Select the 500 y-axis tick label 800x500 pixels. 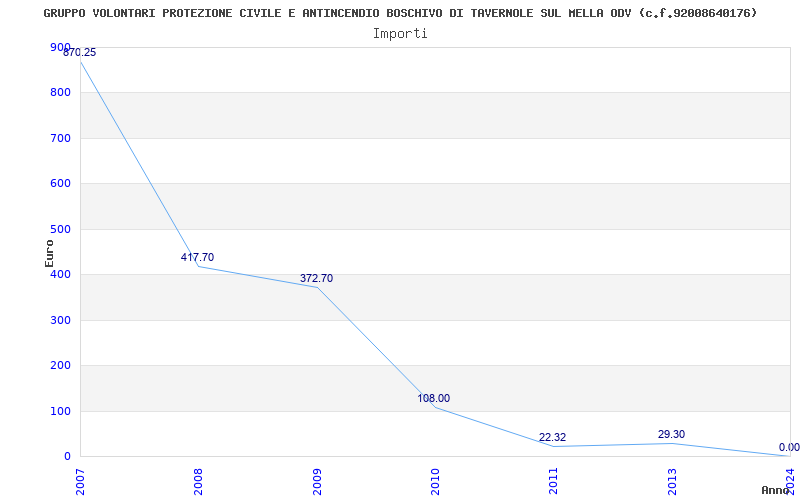61,229
